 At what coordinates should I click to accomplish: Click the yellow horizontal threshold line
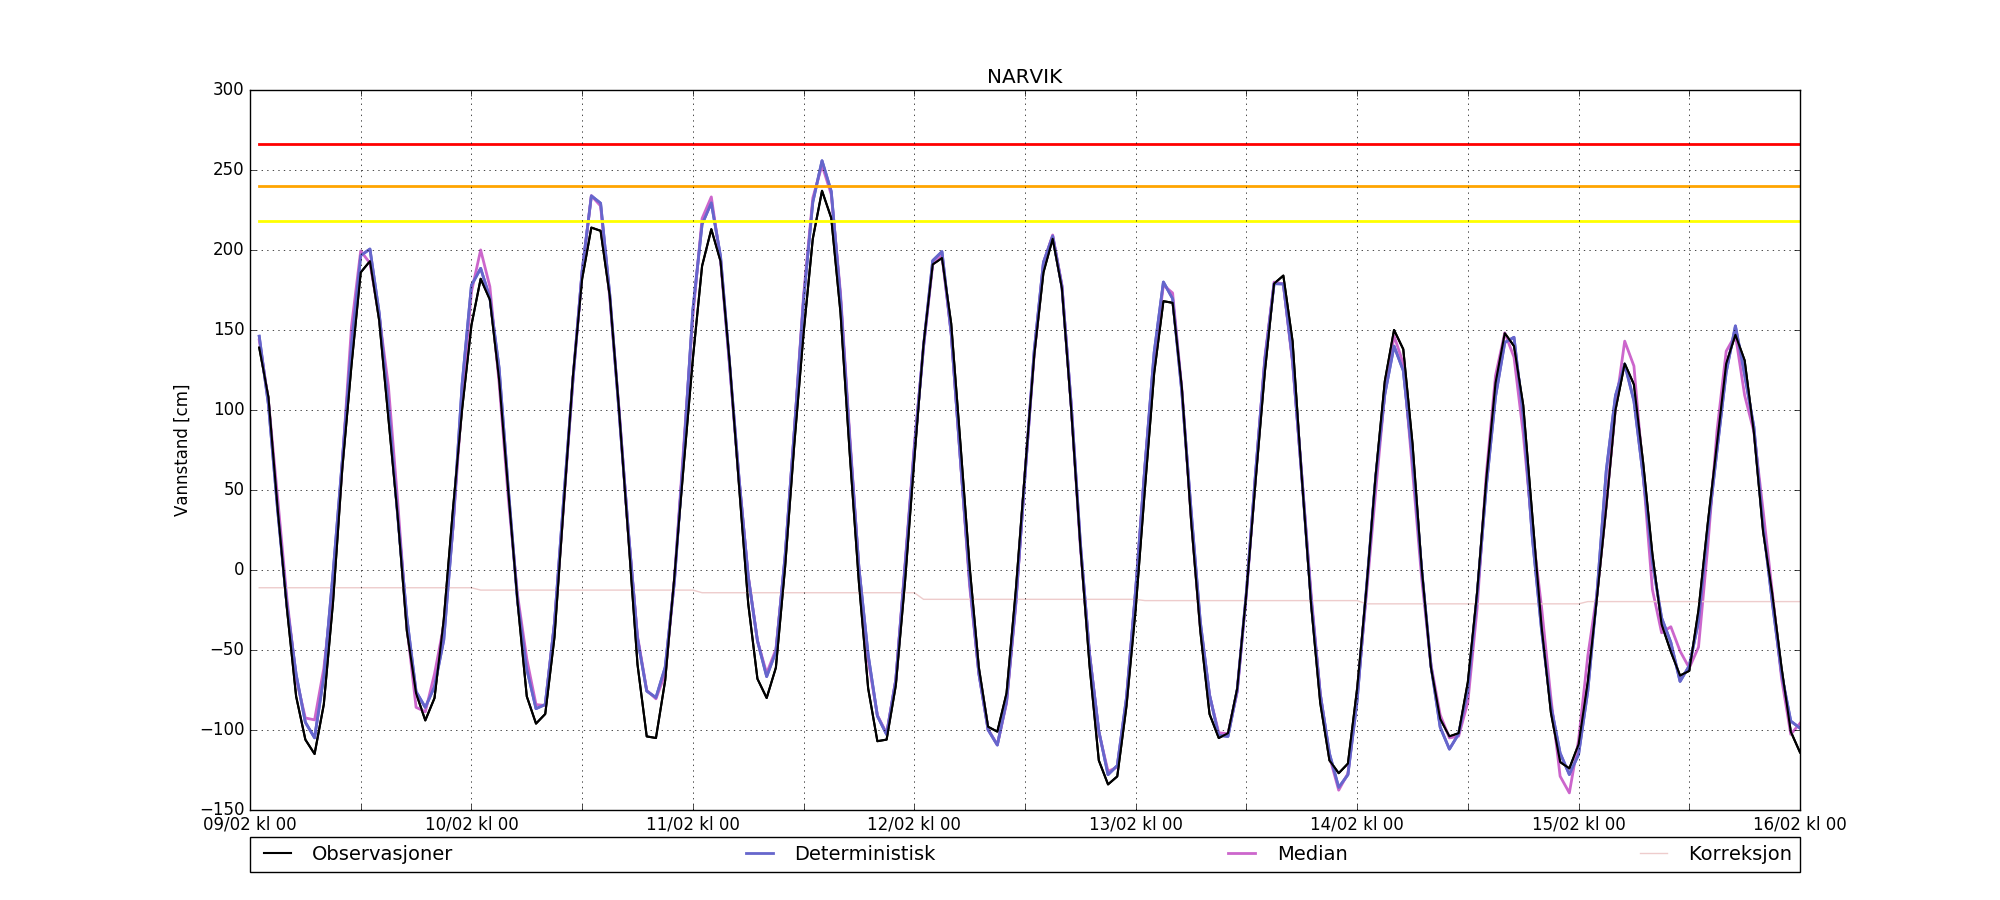(x=1029, y=221)
